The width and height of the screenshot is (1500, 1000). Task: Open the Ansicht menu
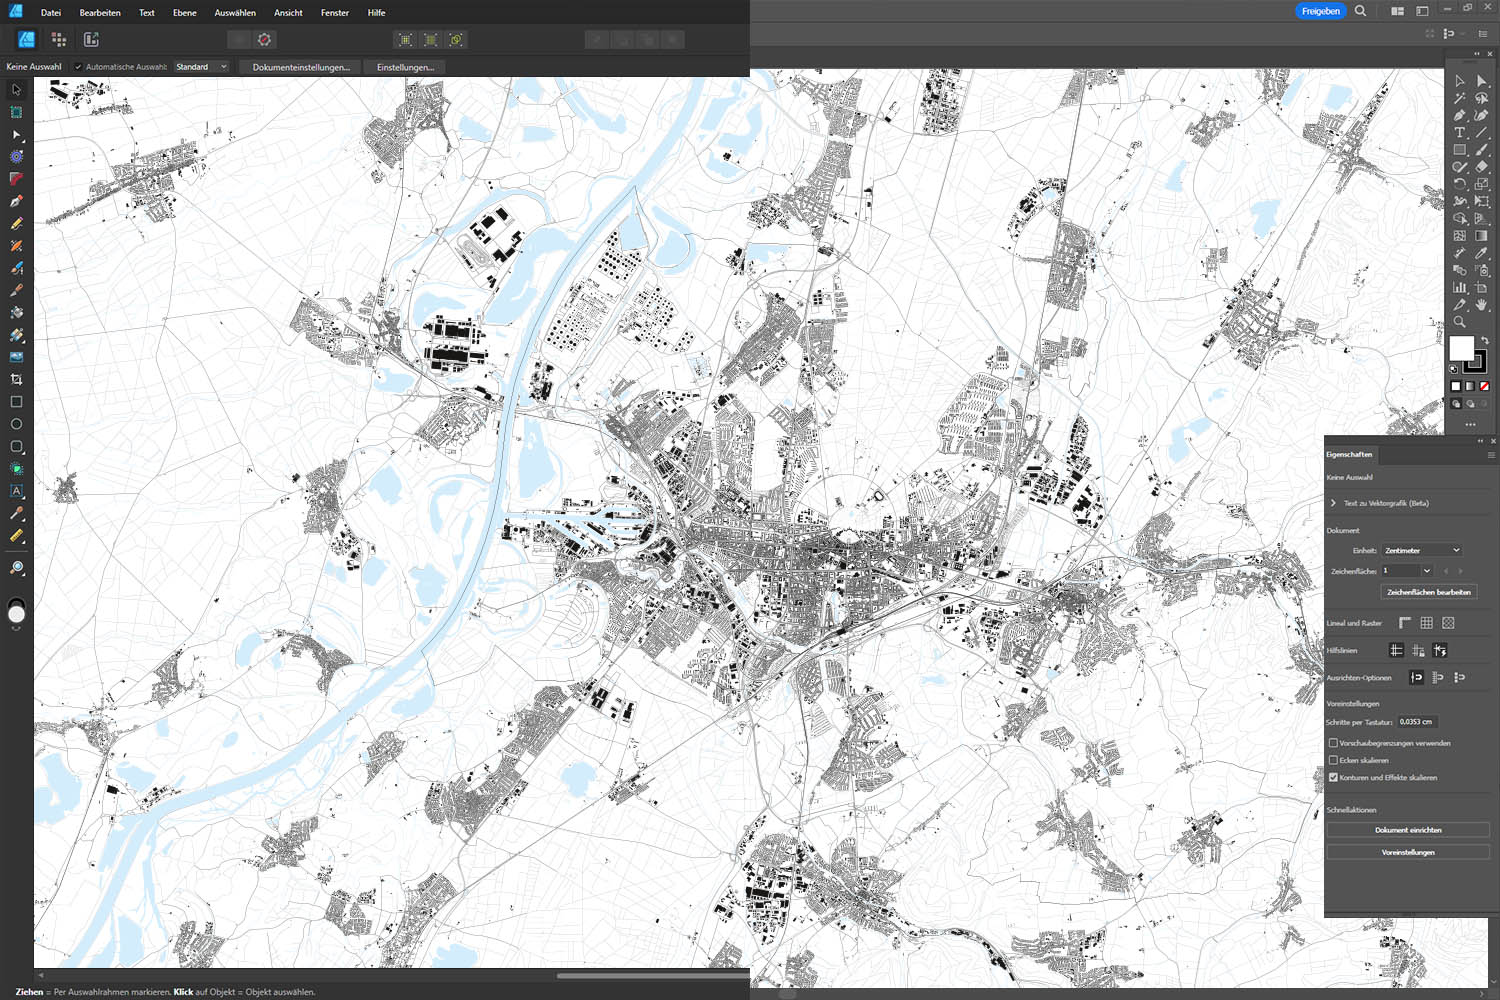click(x=288, y=12)
